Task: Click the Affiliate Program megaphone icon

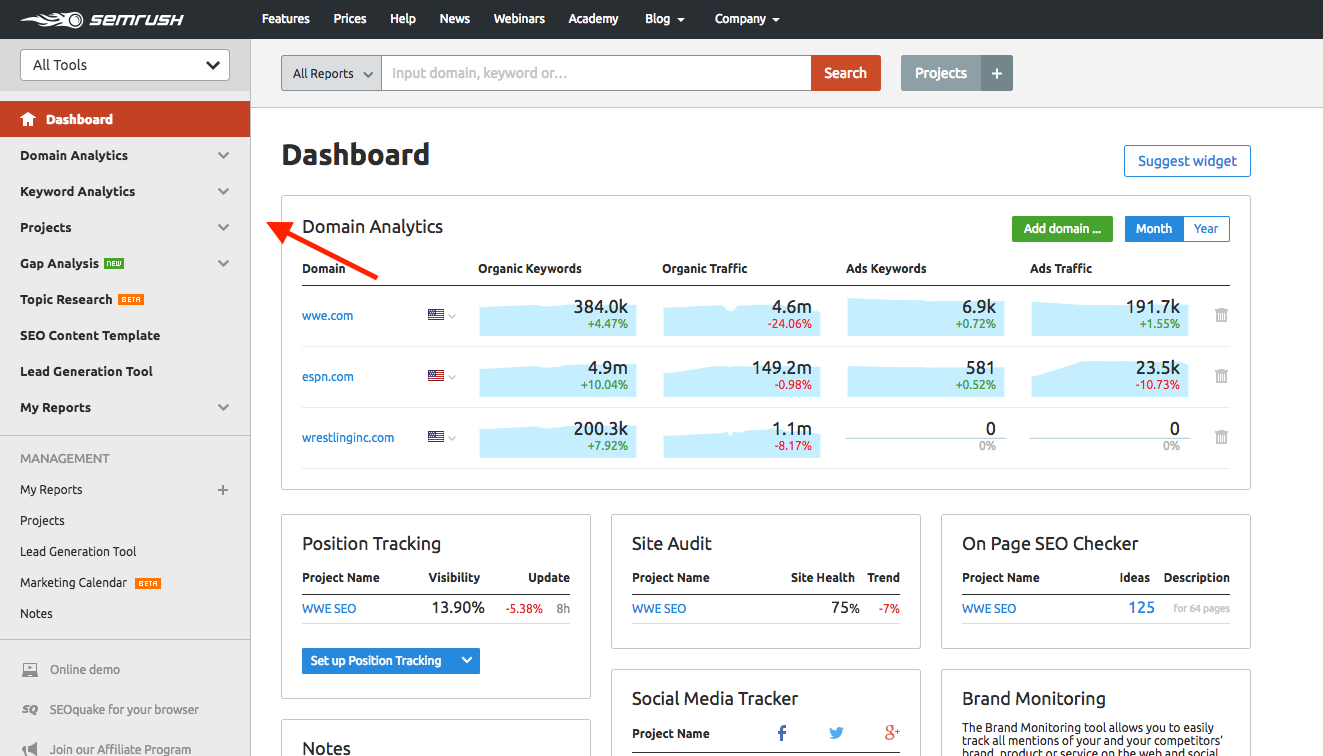Action: (x=30, y=748)
